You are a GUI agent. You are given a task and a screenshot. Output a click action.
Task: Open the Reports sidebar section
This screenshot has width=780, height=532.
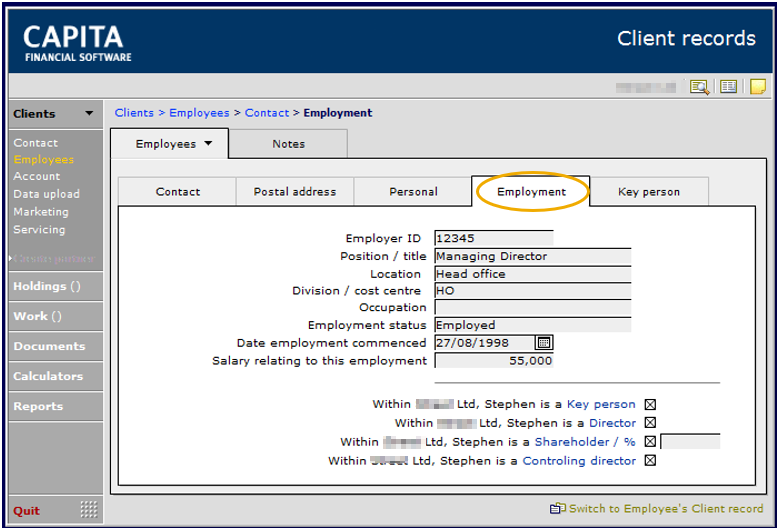[x=55, y=406]
